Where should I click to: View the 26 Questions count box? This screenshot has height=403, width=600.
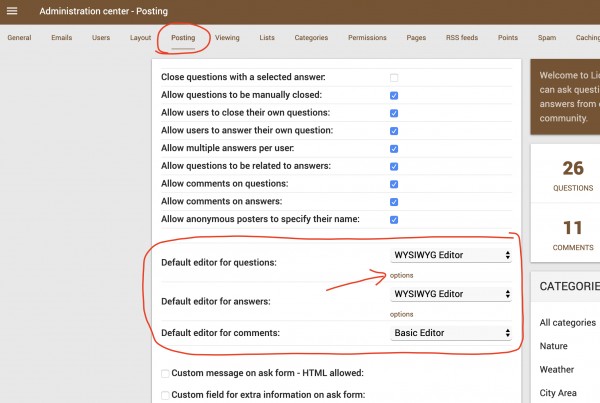(572, 175)
